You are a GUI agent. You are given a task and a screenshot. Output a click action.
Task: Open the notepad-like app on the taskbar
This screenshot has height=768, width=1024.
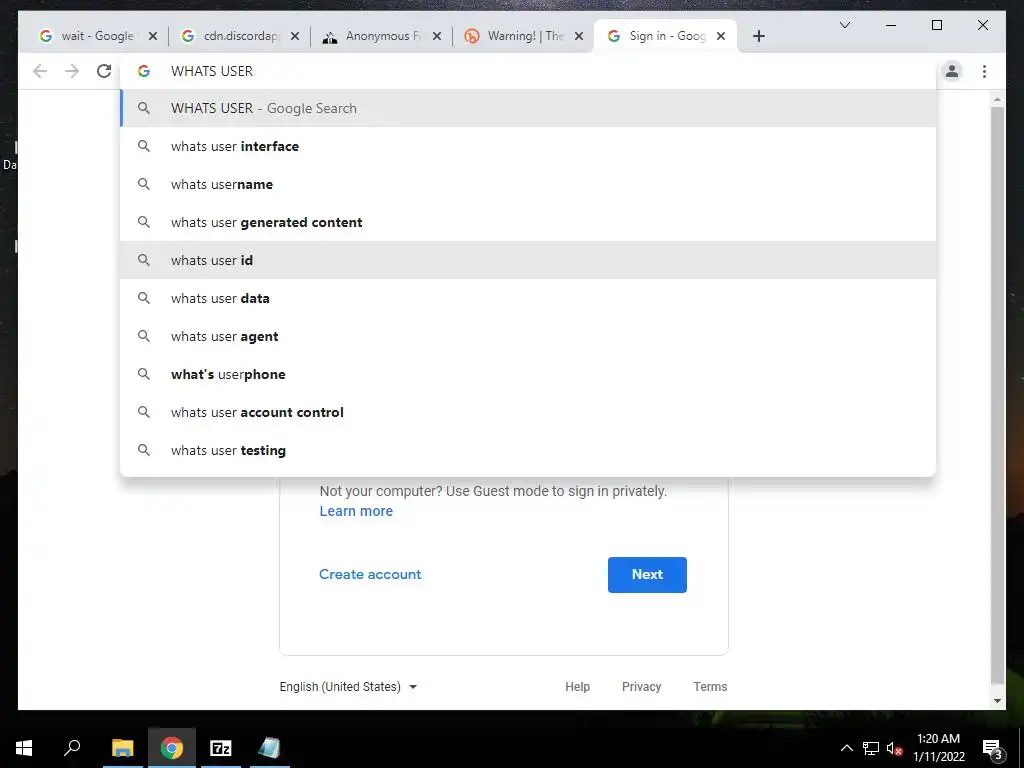pos(269,748)
